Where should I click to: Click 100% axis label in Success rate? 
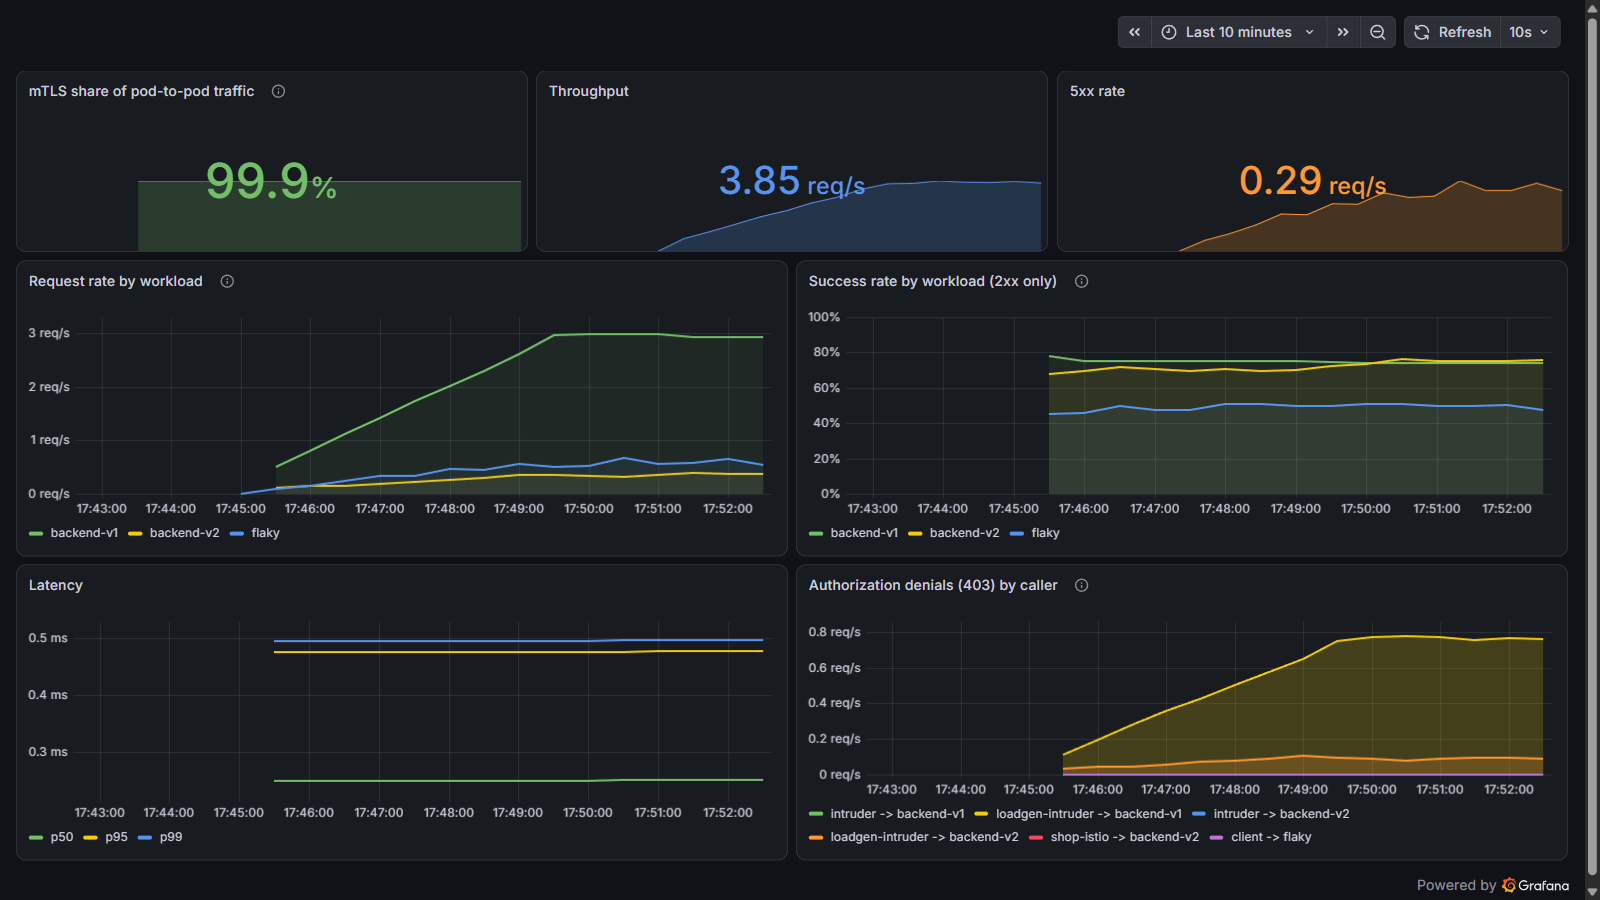click(824, 317)
